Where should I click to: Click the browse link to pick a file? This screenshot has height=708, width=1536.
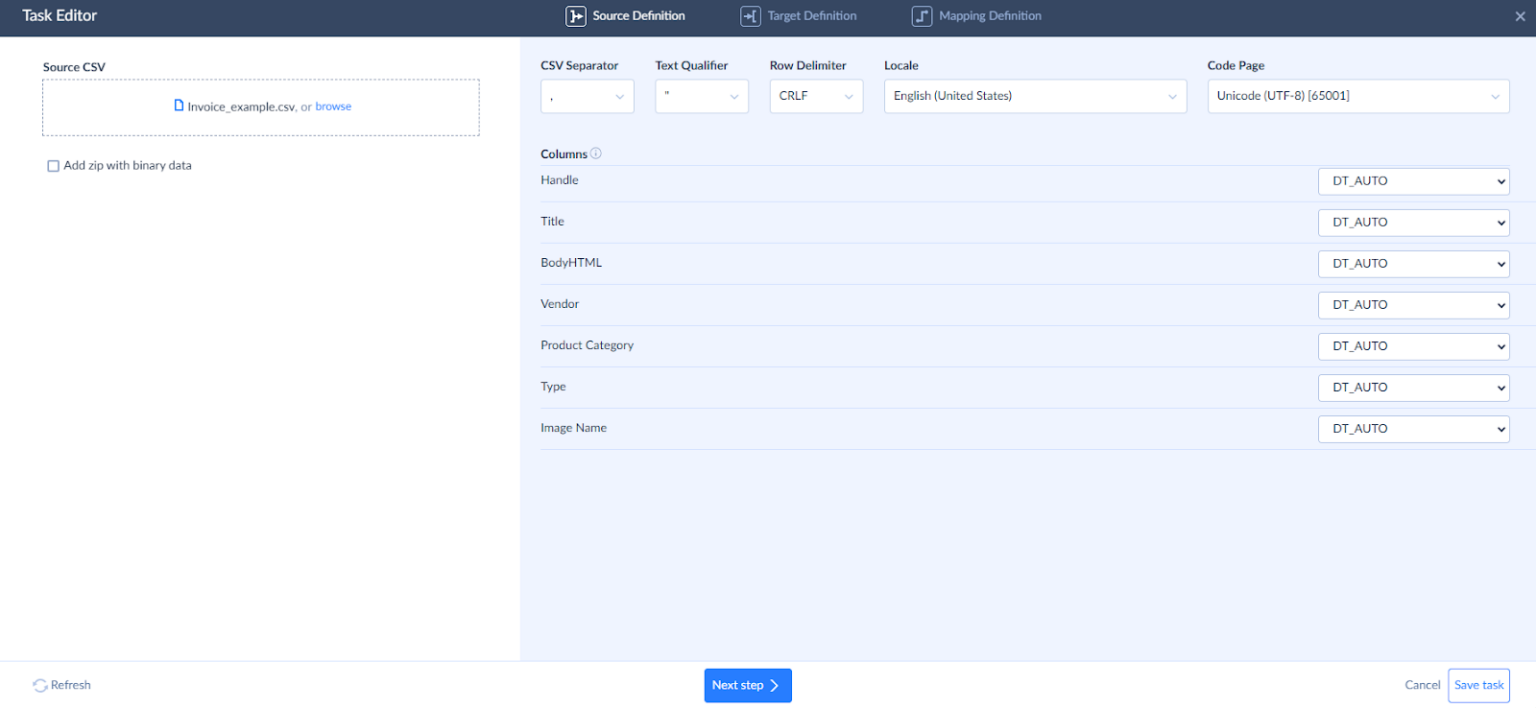click(x=333, y=106)
